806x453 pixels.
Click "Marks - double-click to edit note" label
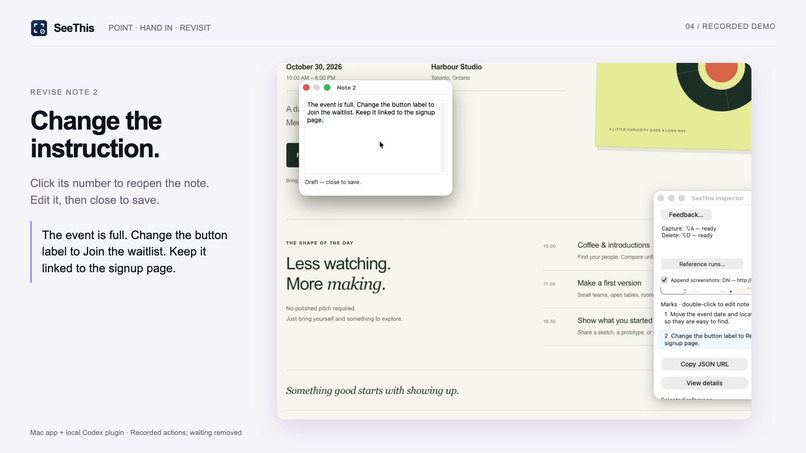click(704, 304)
